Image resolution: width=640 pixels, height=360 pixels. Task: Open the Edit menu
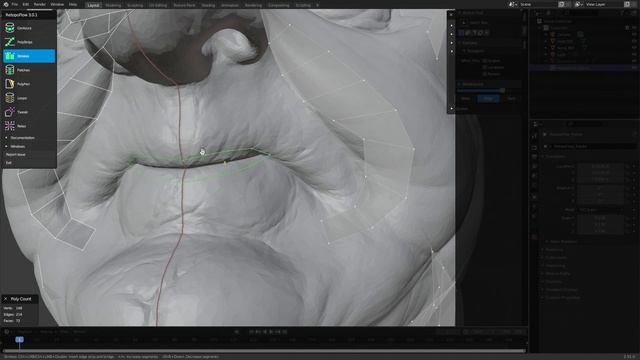(26, 4)
